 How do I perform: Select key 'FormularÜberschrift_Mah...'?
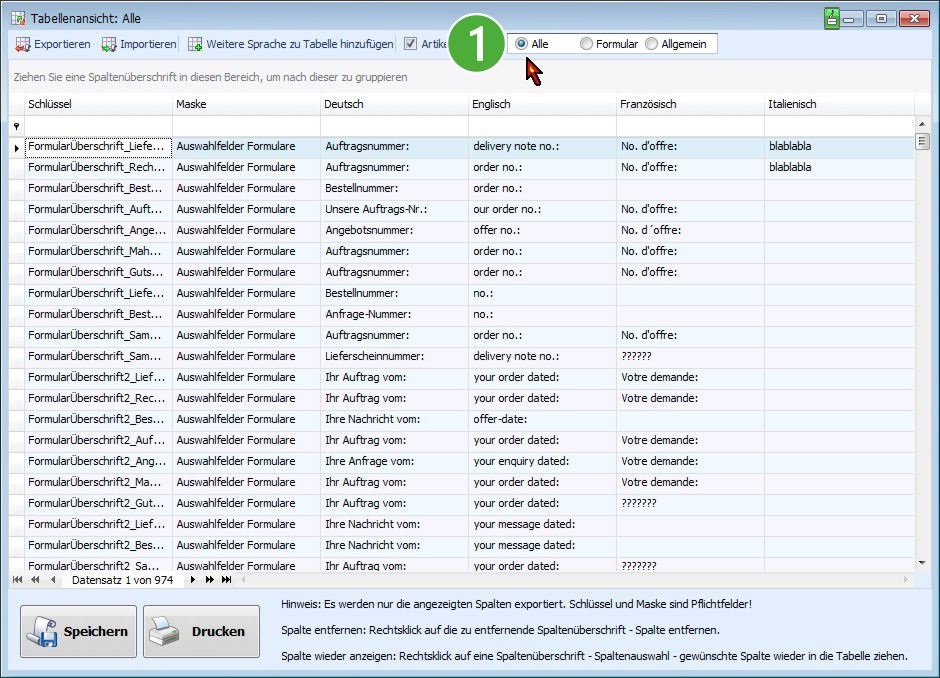pos(98,251)
